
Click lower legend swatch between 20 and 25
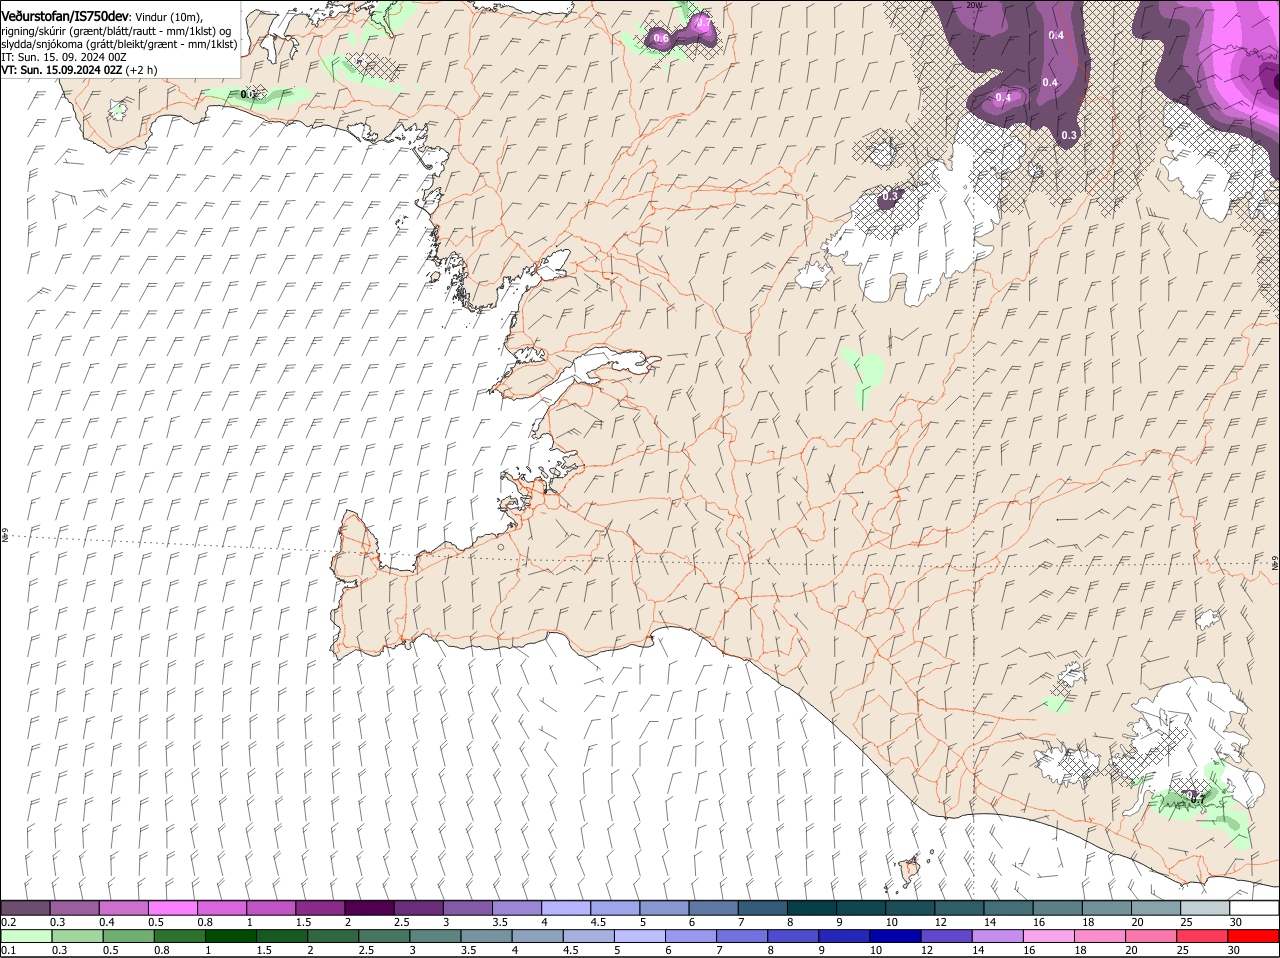1152,936
